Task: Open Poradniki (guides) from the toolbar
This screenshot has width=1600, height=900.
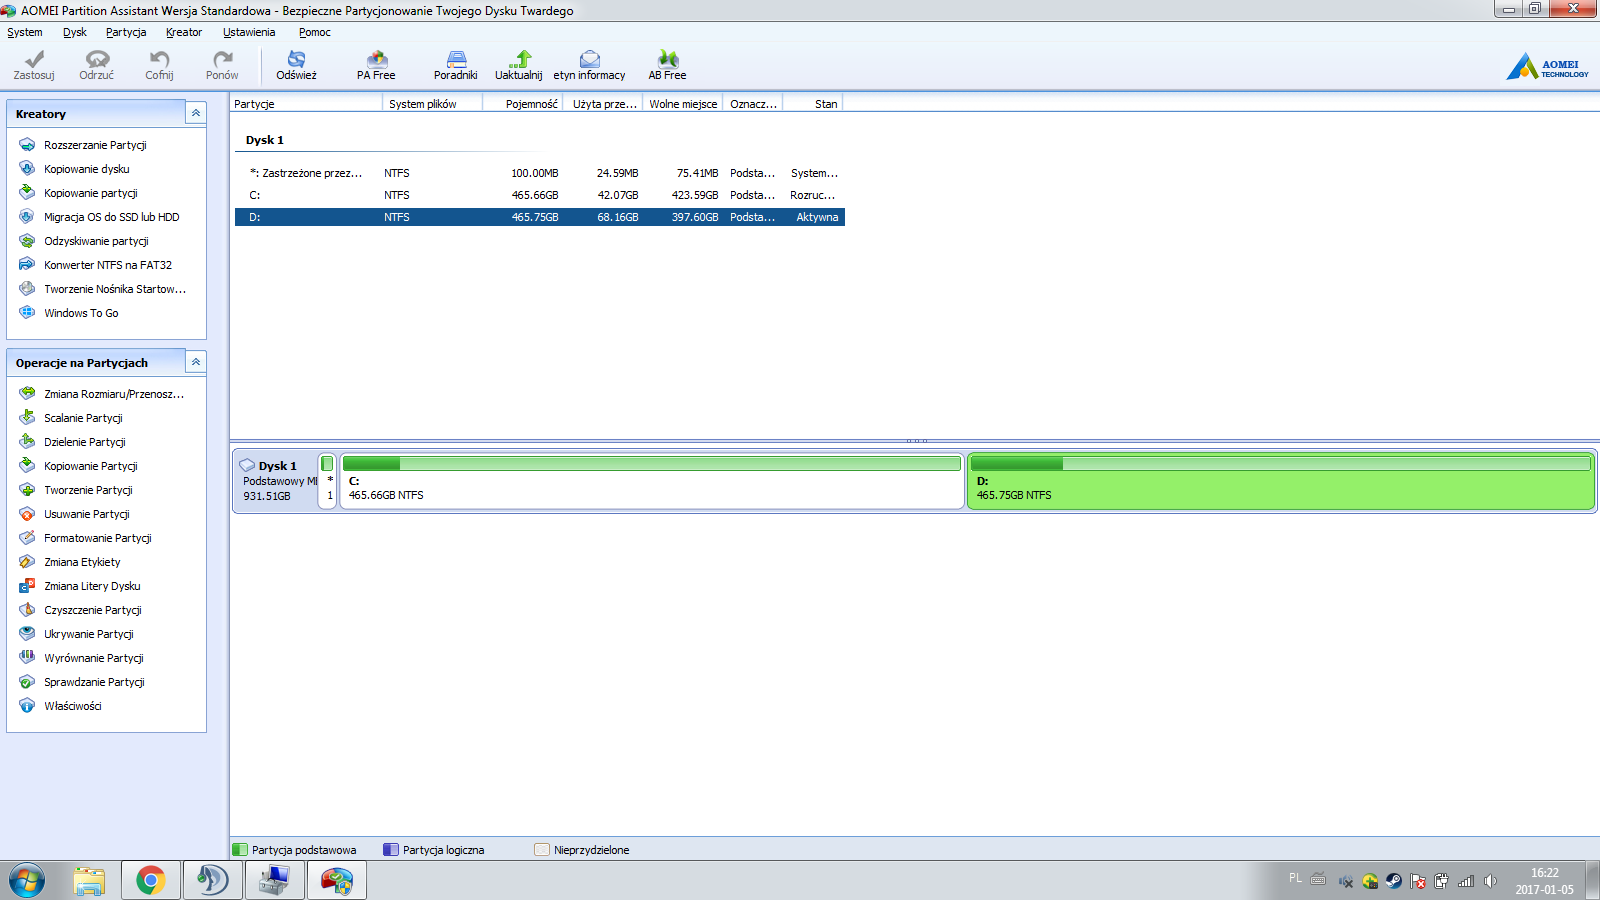Action: [x=456, y=65]
